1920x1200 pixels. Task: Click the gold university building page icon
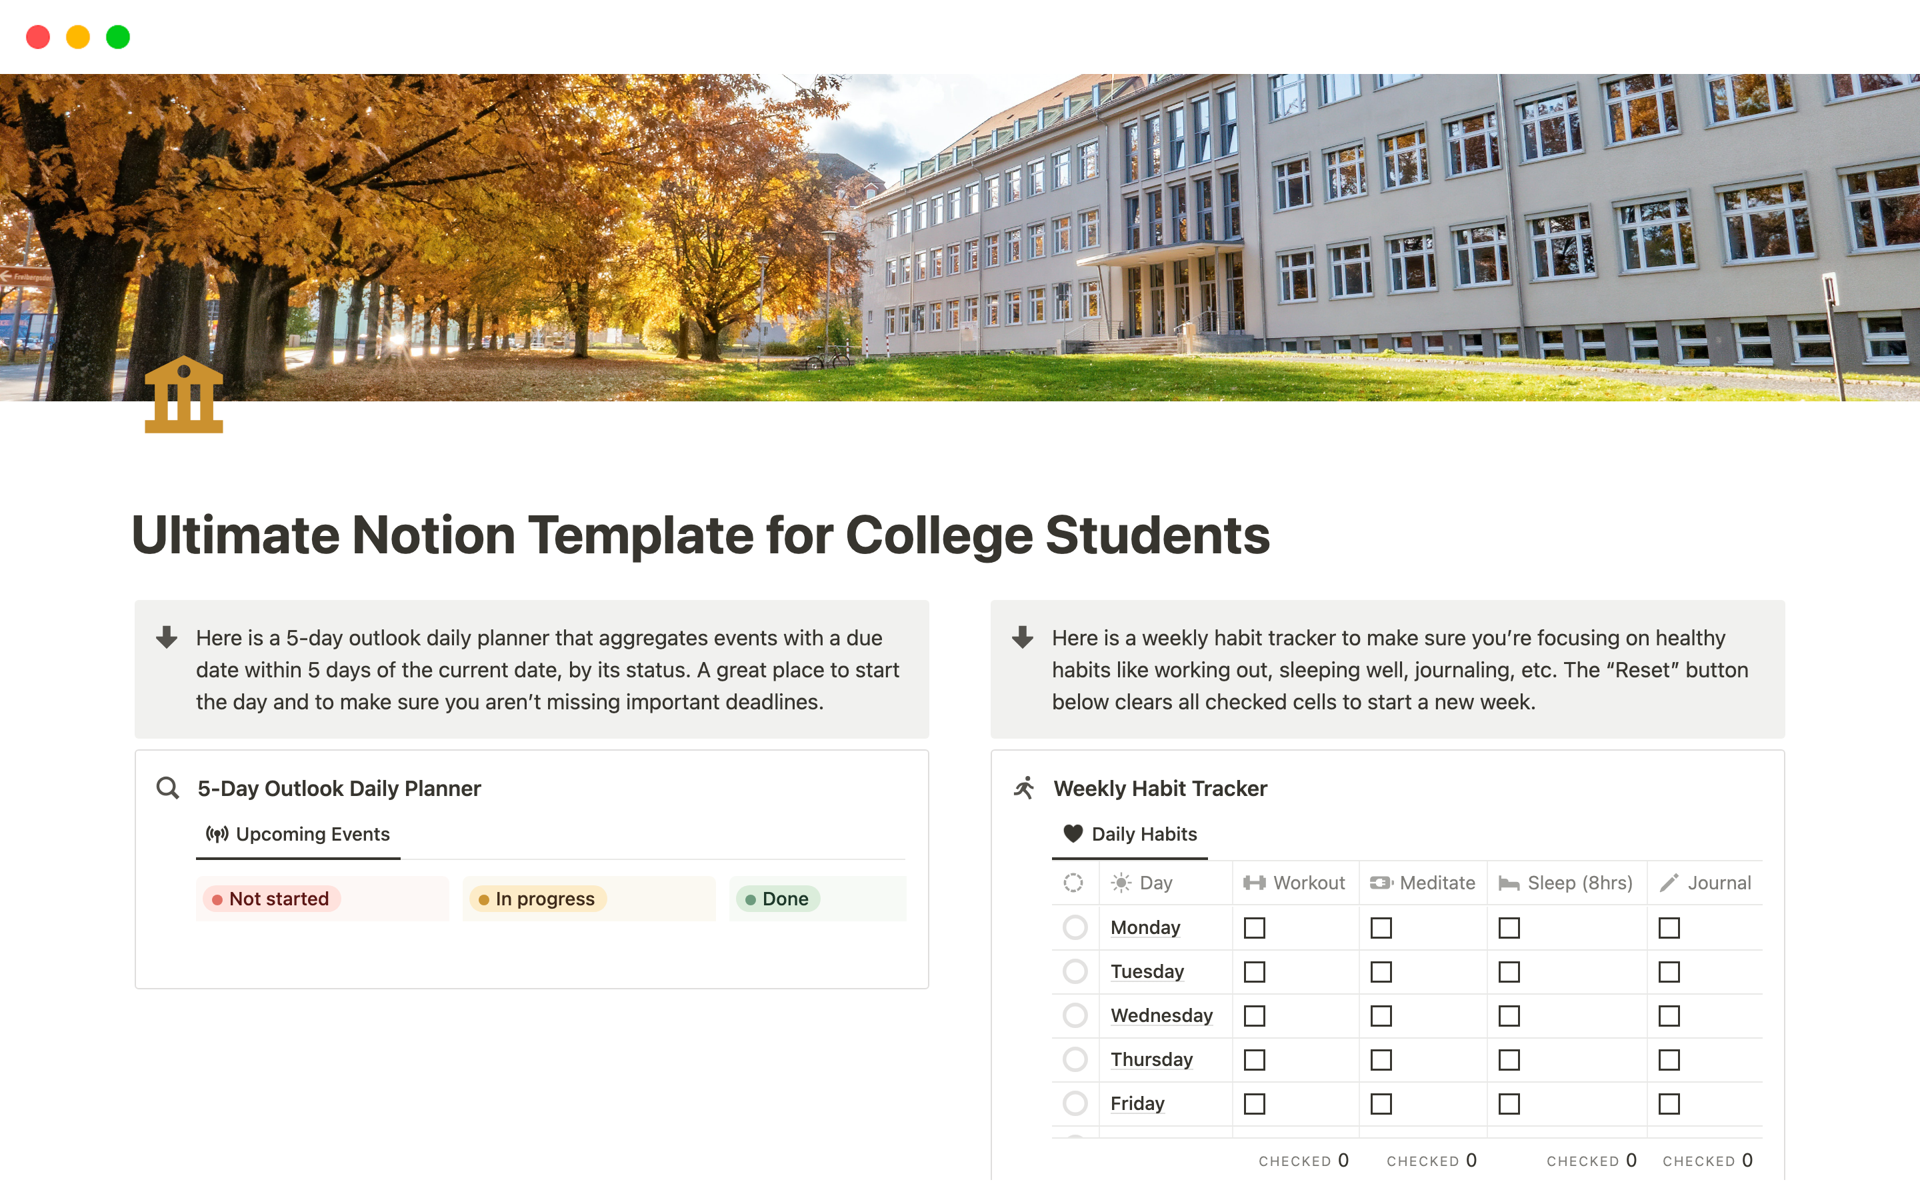click(184, 396)
